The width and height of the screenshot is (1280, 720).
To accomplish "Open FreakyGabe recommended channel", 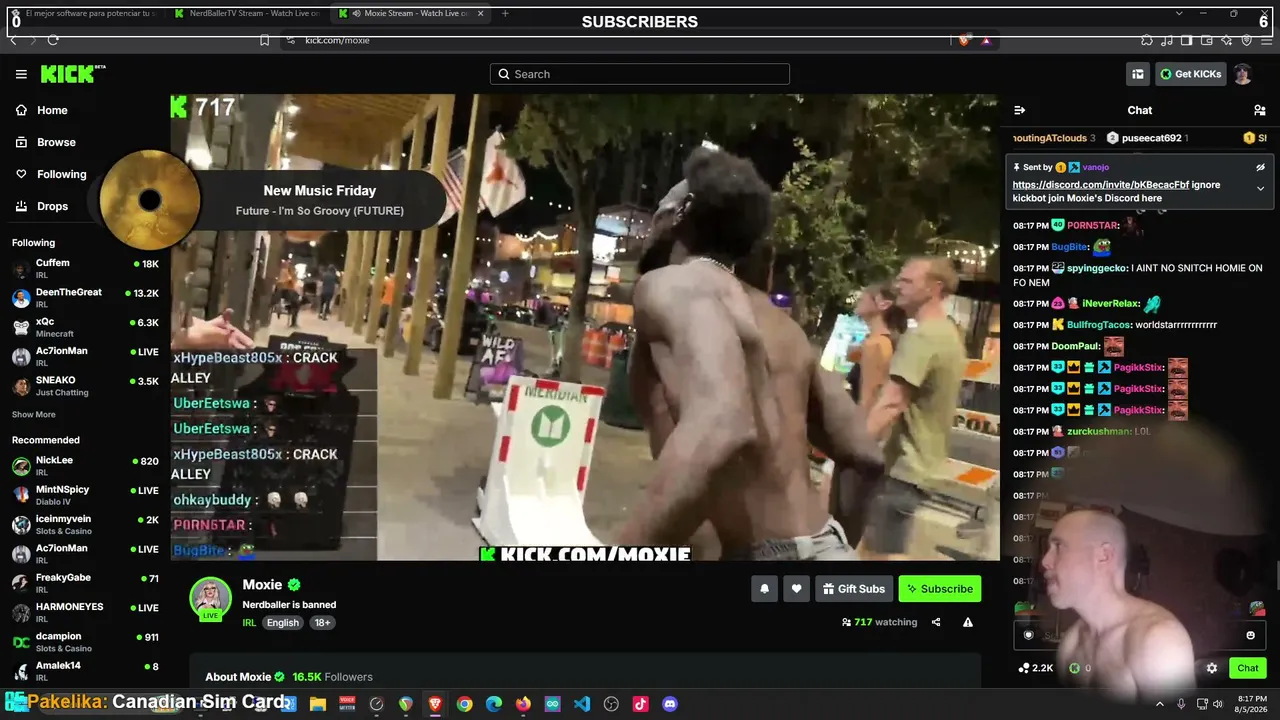I will click(x=85, y=583).
